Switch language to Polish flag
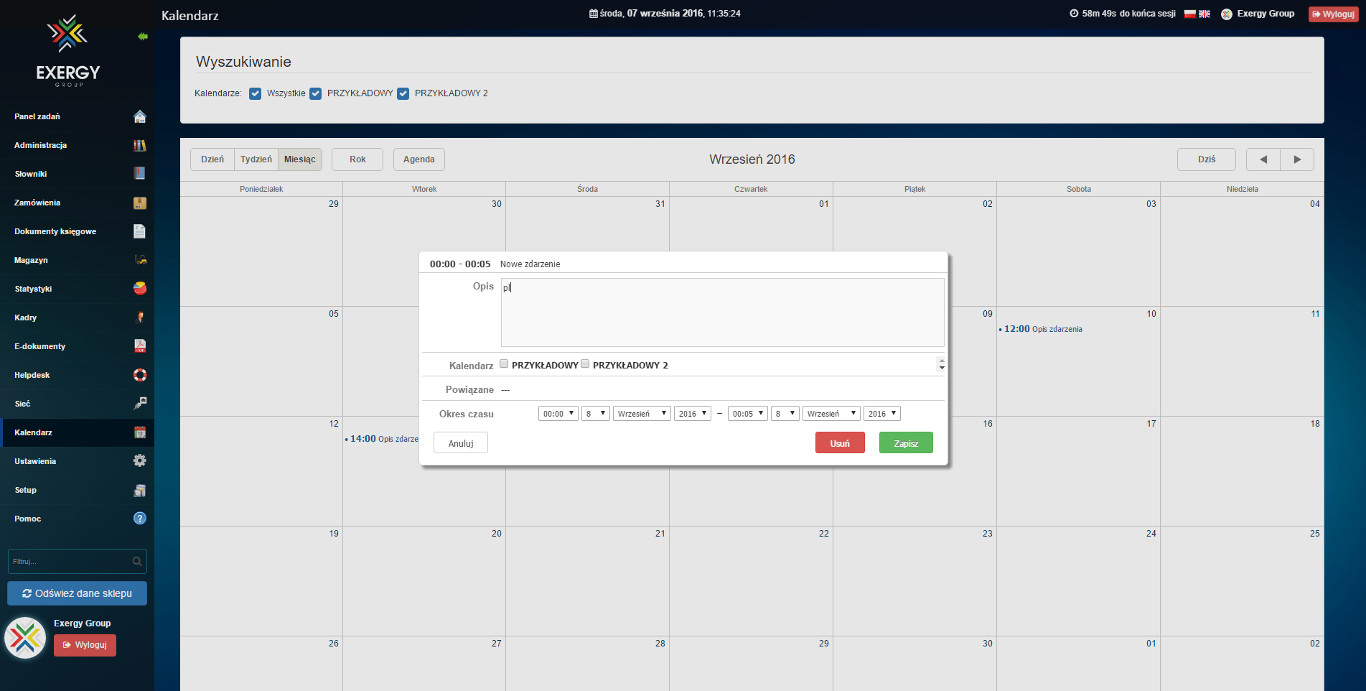Image resolution: width=1366 pixels, height=691 pixels. click(x=1190, y=14)
